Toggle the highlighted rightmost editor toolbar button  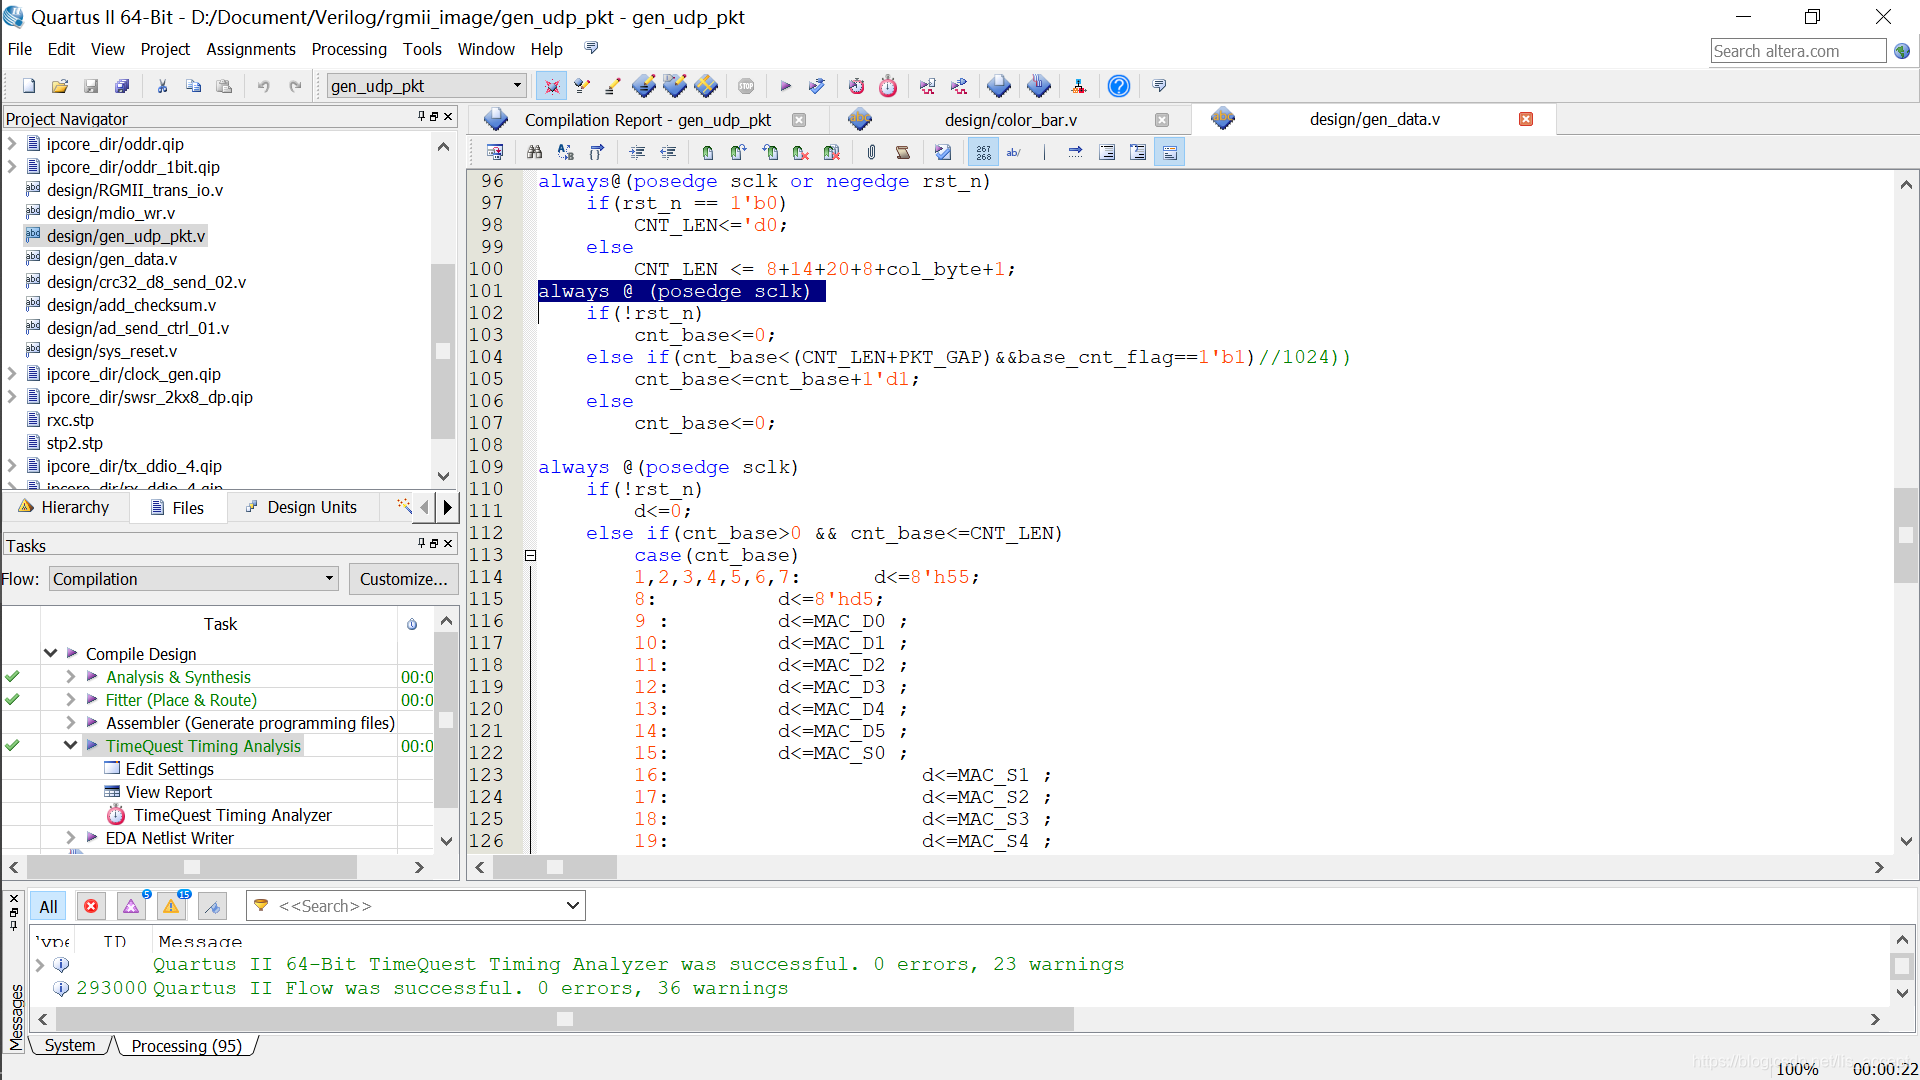pos(1170,152)
